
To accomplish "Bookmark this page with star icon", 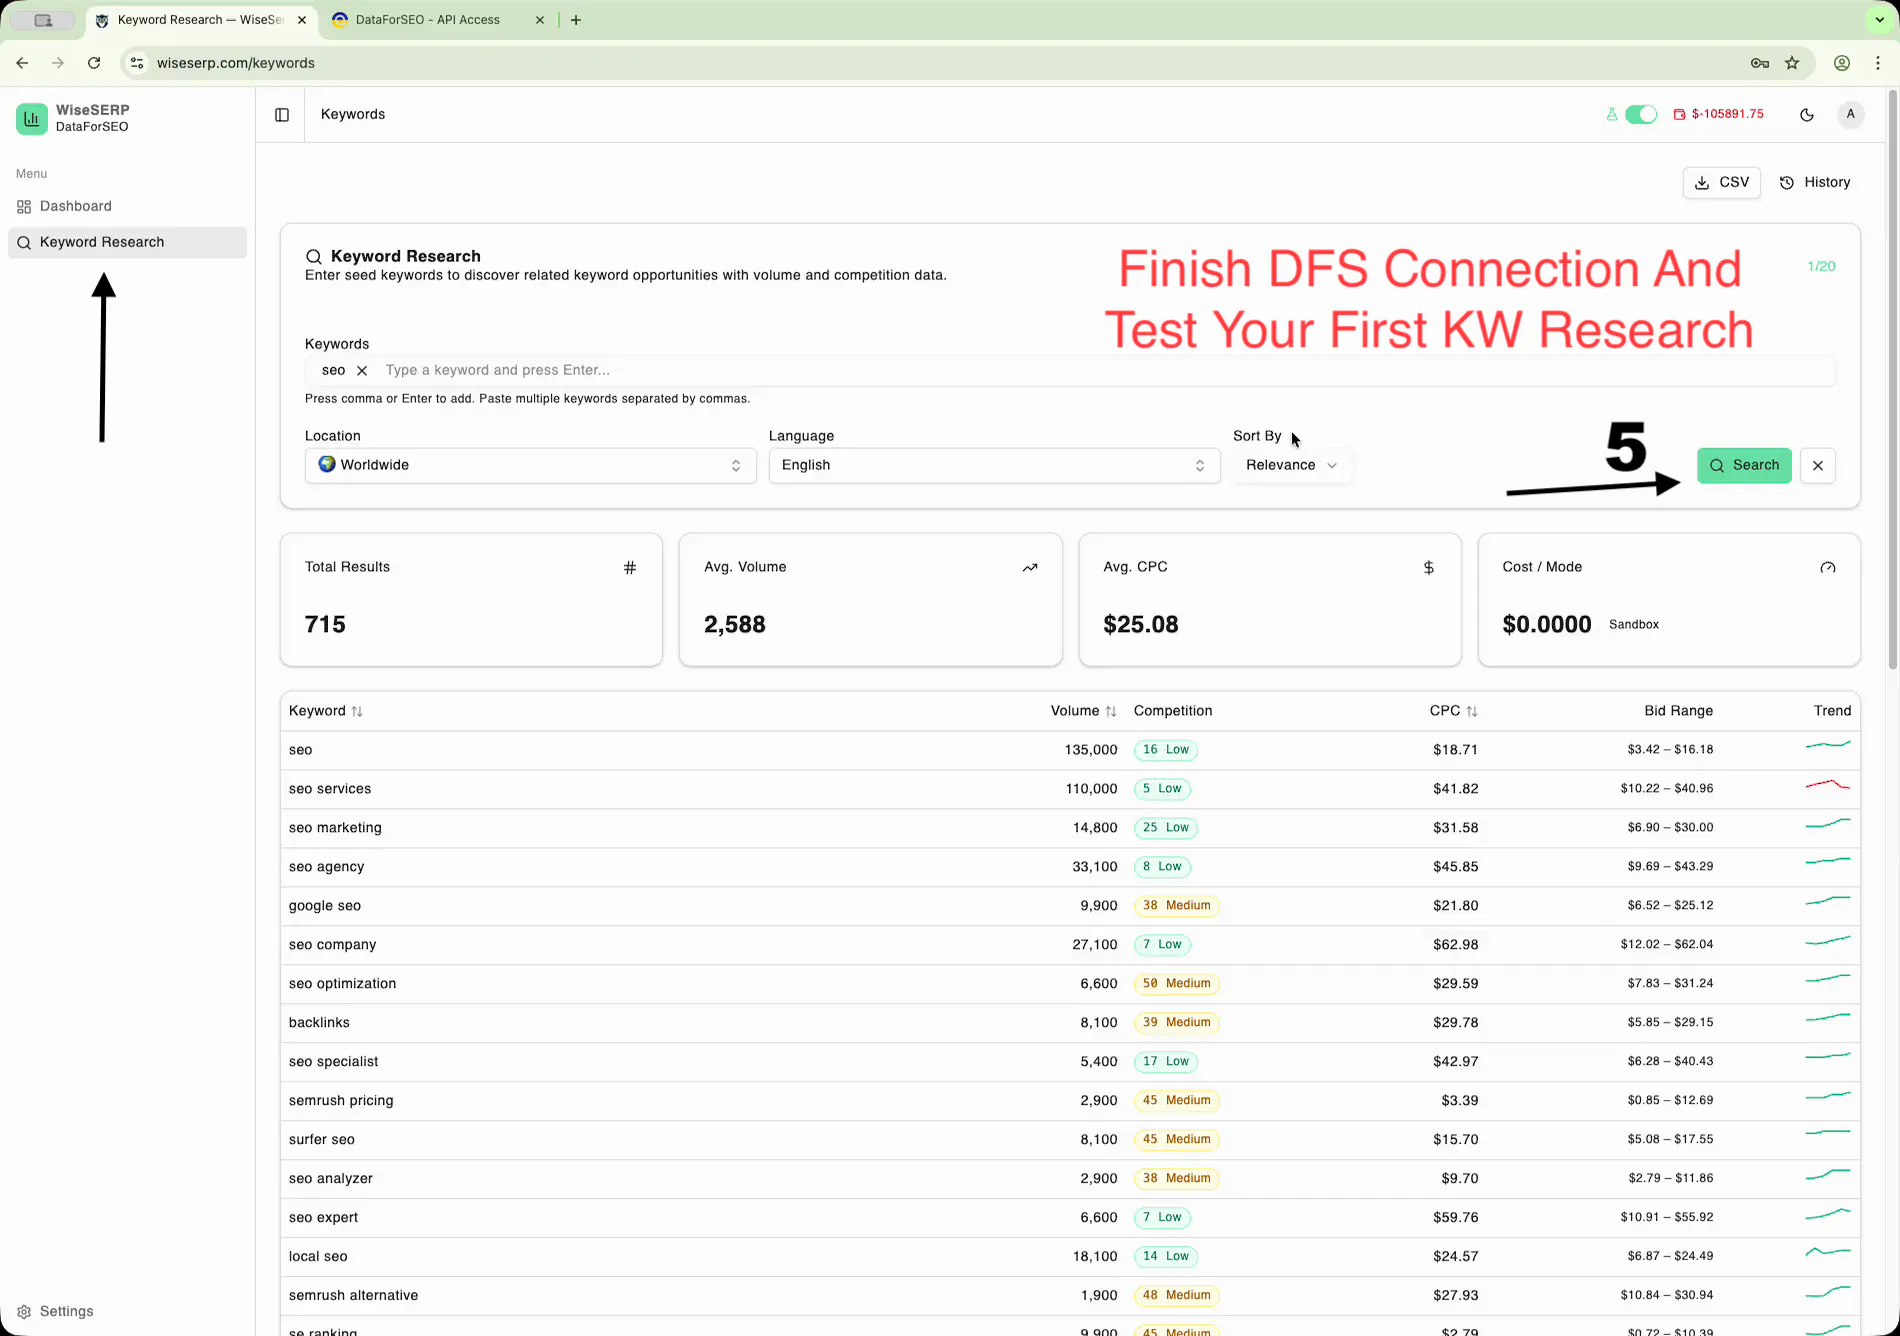I will pyautogui.click(x=1792, y=63).
